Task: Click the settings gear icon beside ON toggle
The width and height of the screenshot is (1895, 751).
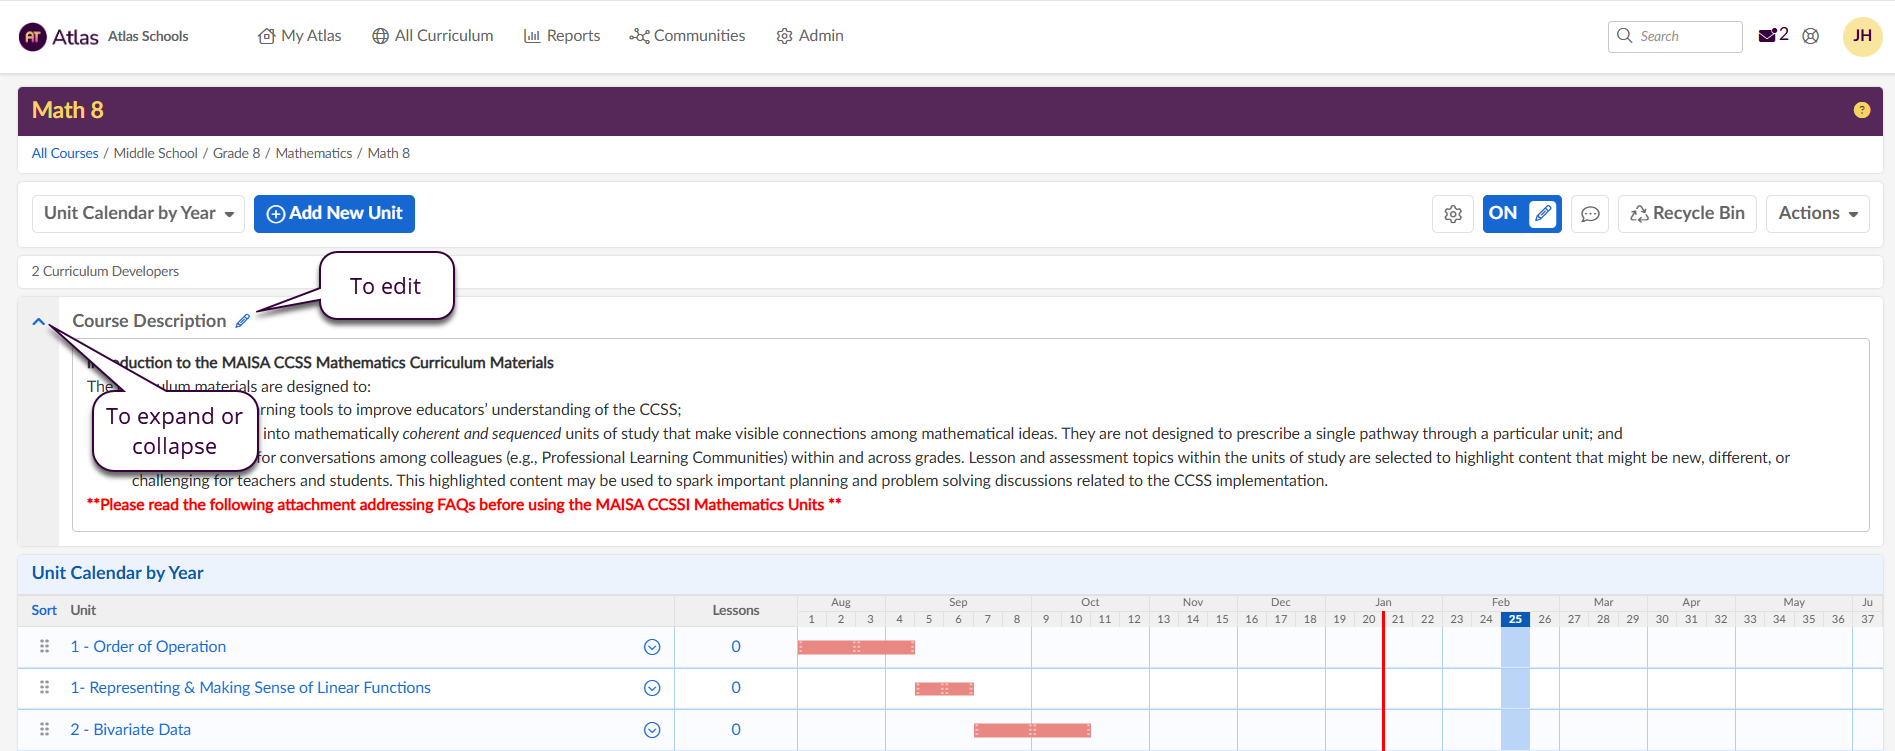Action: coord(1453,214)
